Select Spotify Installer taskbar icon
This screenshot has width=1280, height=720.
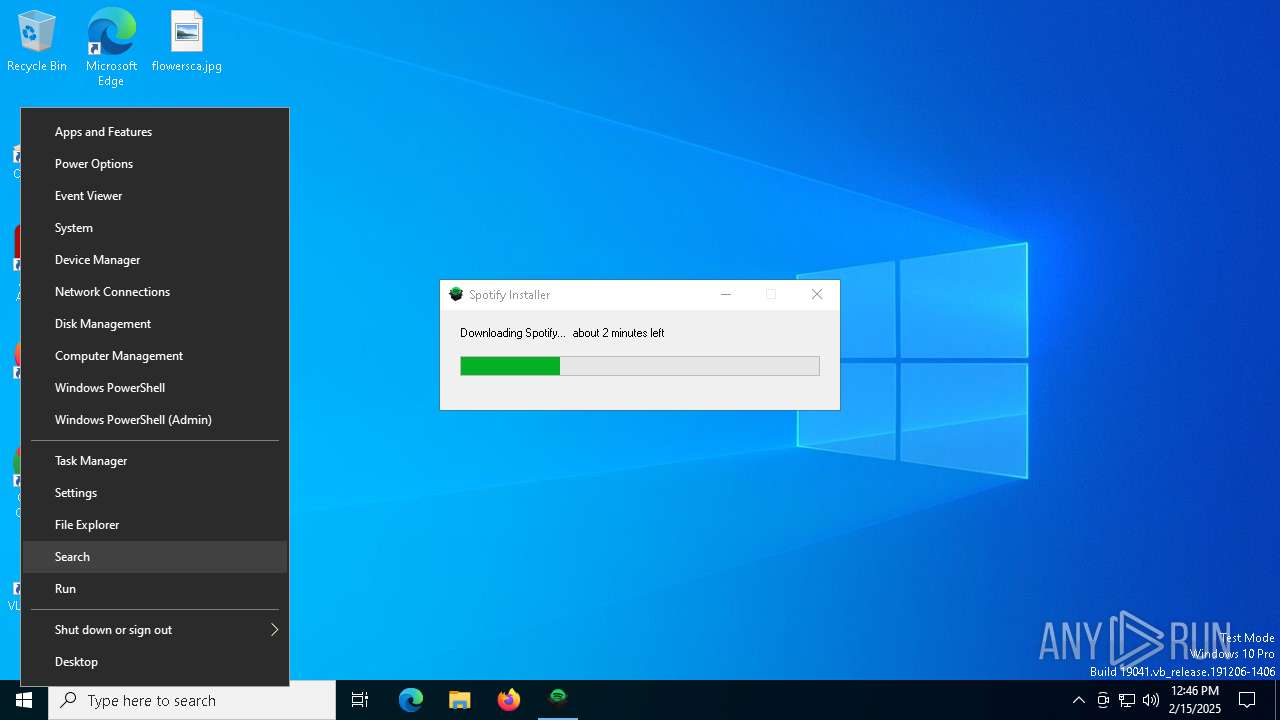(558, 699)
